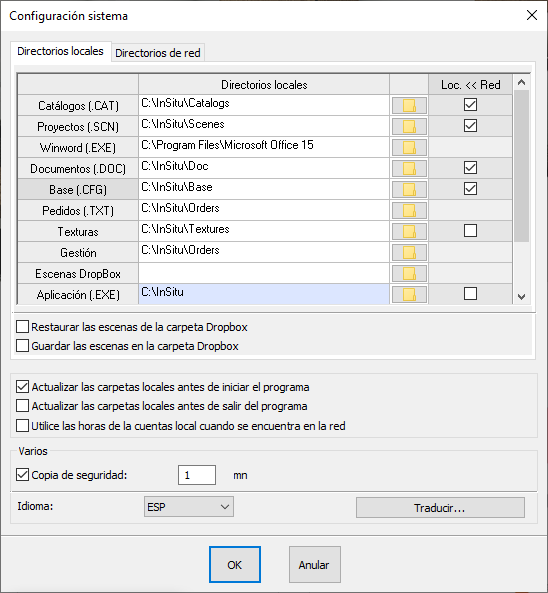This screenshot has width=548, height=593.
Task: Browse folder for Documentos (.DOC) row
Action: [409, 168]
